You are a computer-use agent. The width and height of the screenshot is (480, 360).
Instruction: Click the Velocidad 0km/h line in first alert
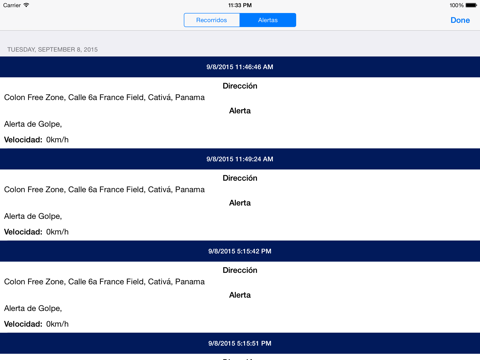(36, 140)
